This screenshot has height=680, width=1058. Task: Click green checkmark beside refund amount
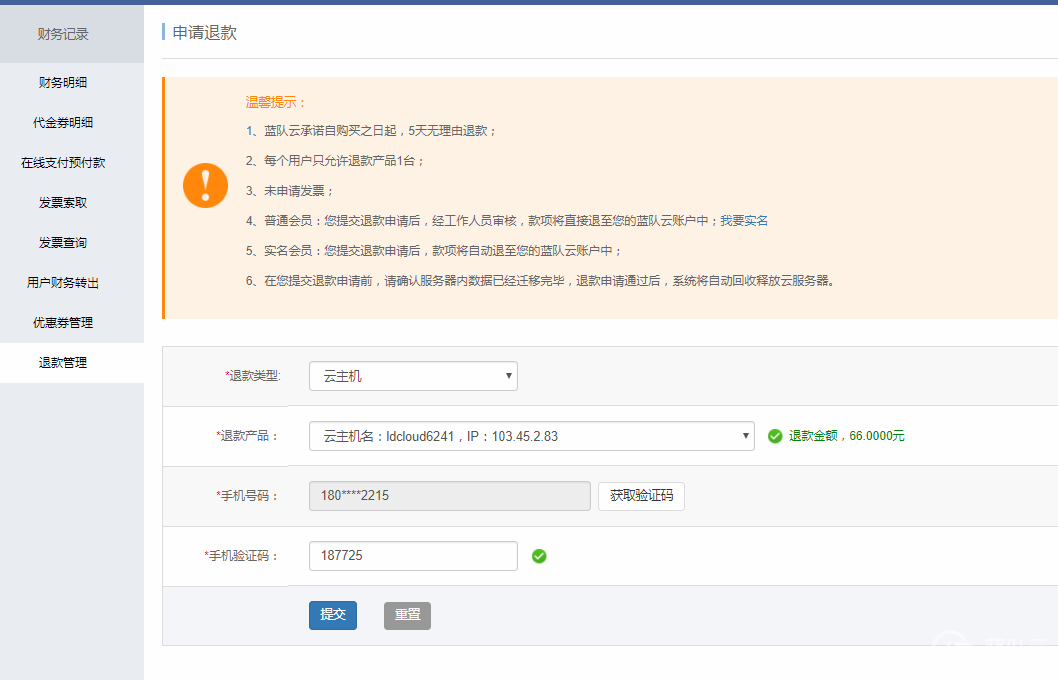[x=774, y=436]
